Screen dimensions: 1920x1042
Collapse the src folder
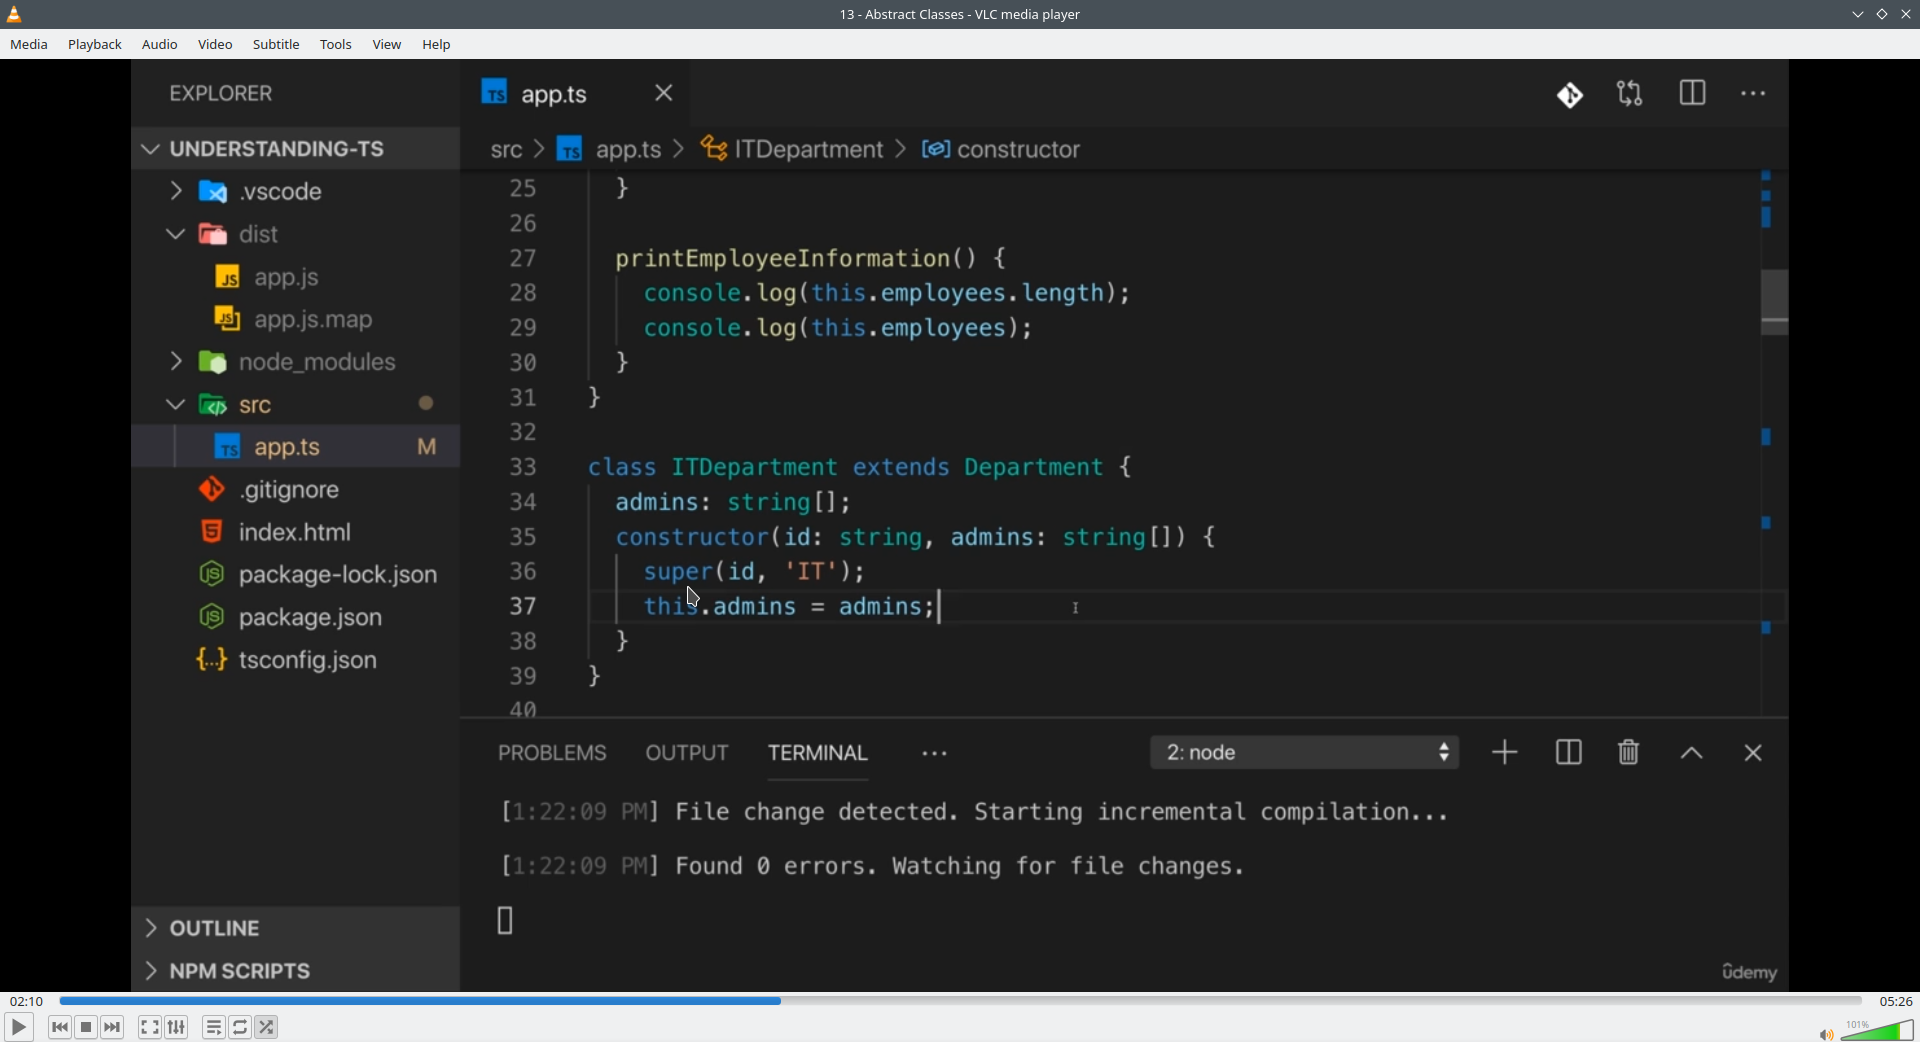click(x=296, y=405)
